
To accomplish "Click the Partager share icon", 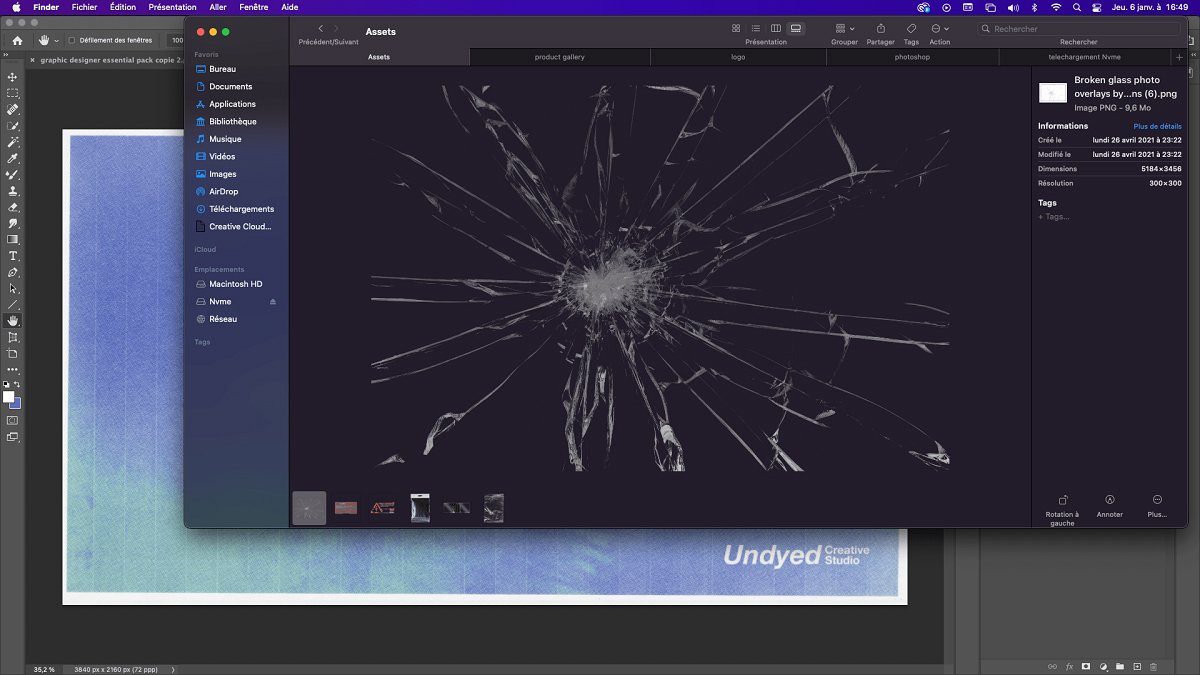I will [880, 29].
